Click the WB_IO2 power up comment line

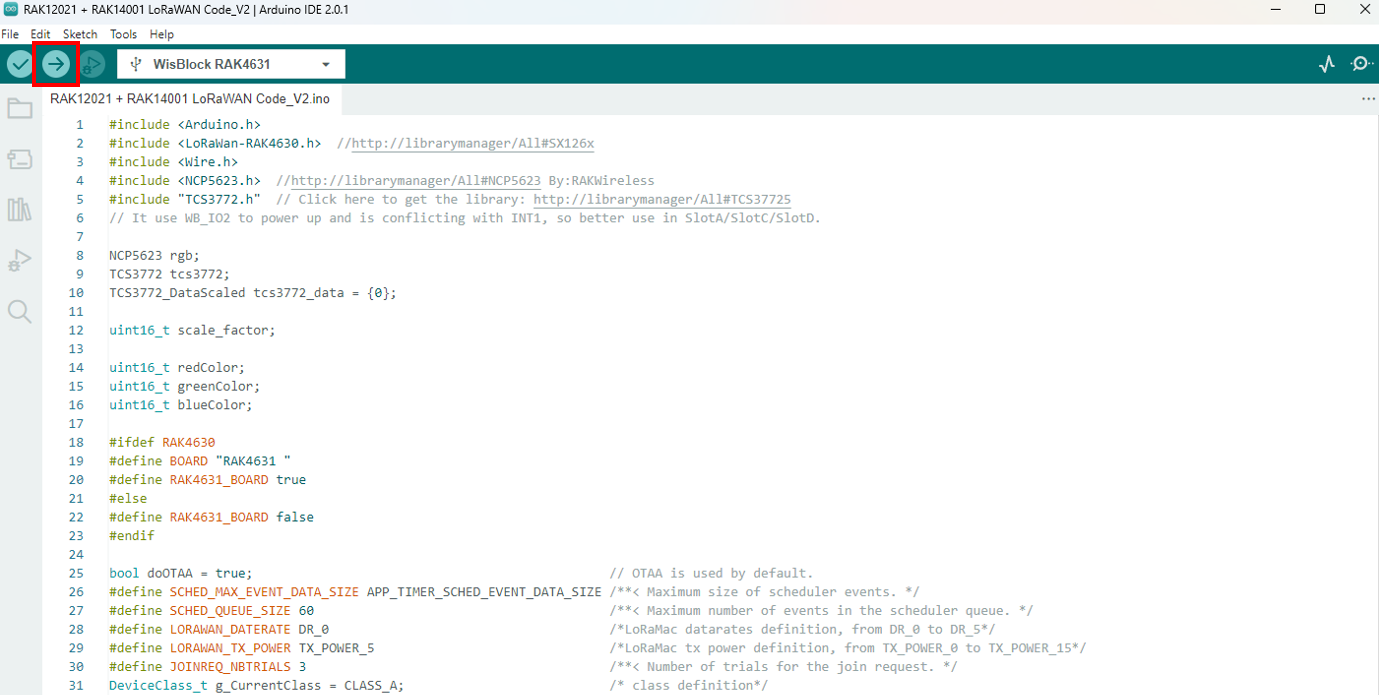[x=465, y=218]
